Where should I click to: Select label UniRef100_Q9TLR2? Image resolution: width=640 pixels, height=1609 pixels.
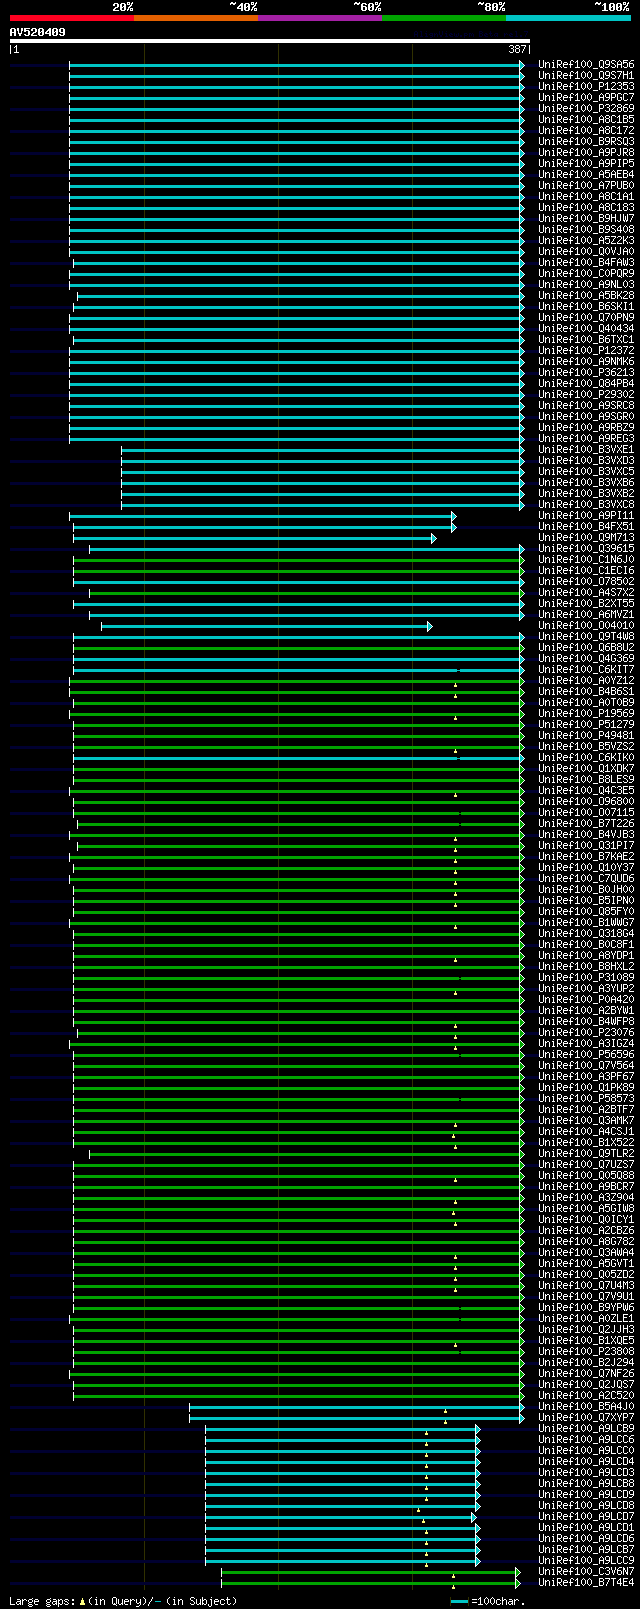(586, 1153)
